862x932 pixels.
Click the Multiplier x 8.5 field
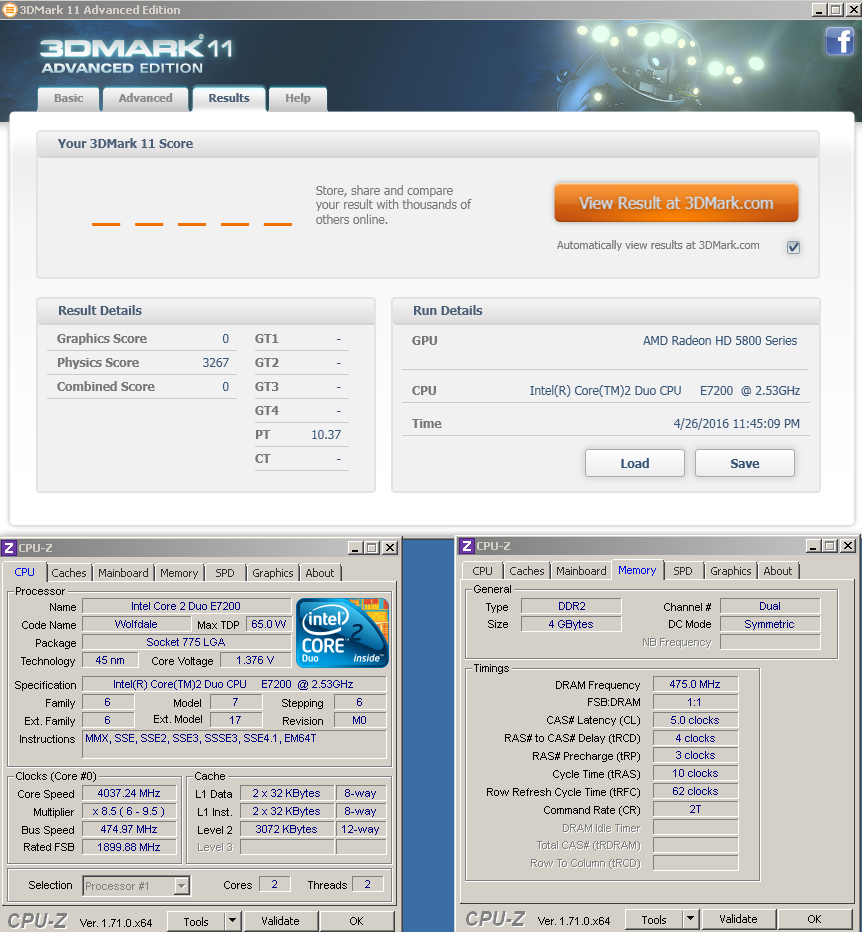(x=129, y=811)
